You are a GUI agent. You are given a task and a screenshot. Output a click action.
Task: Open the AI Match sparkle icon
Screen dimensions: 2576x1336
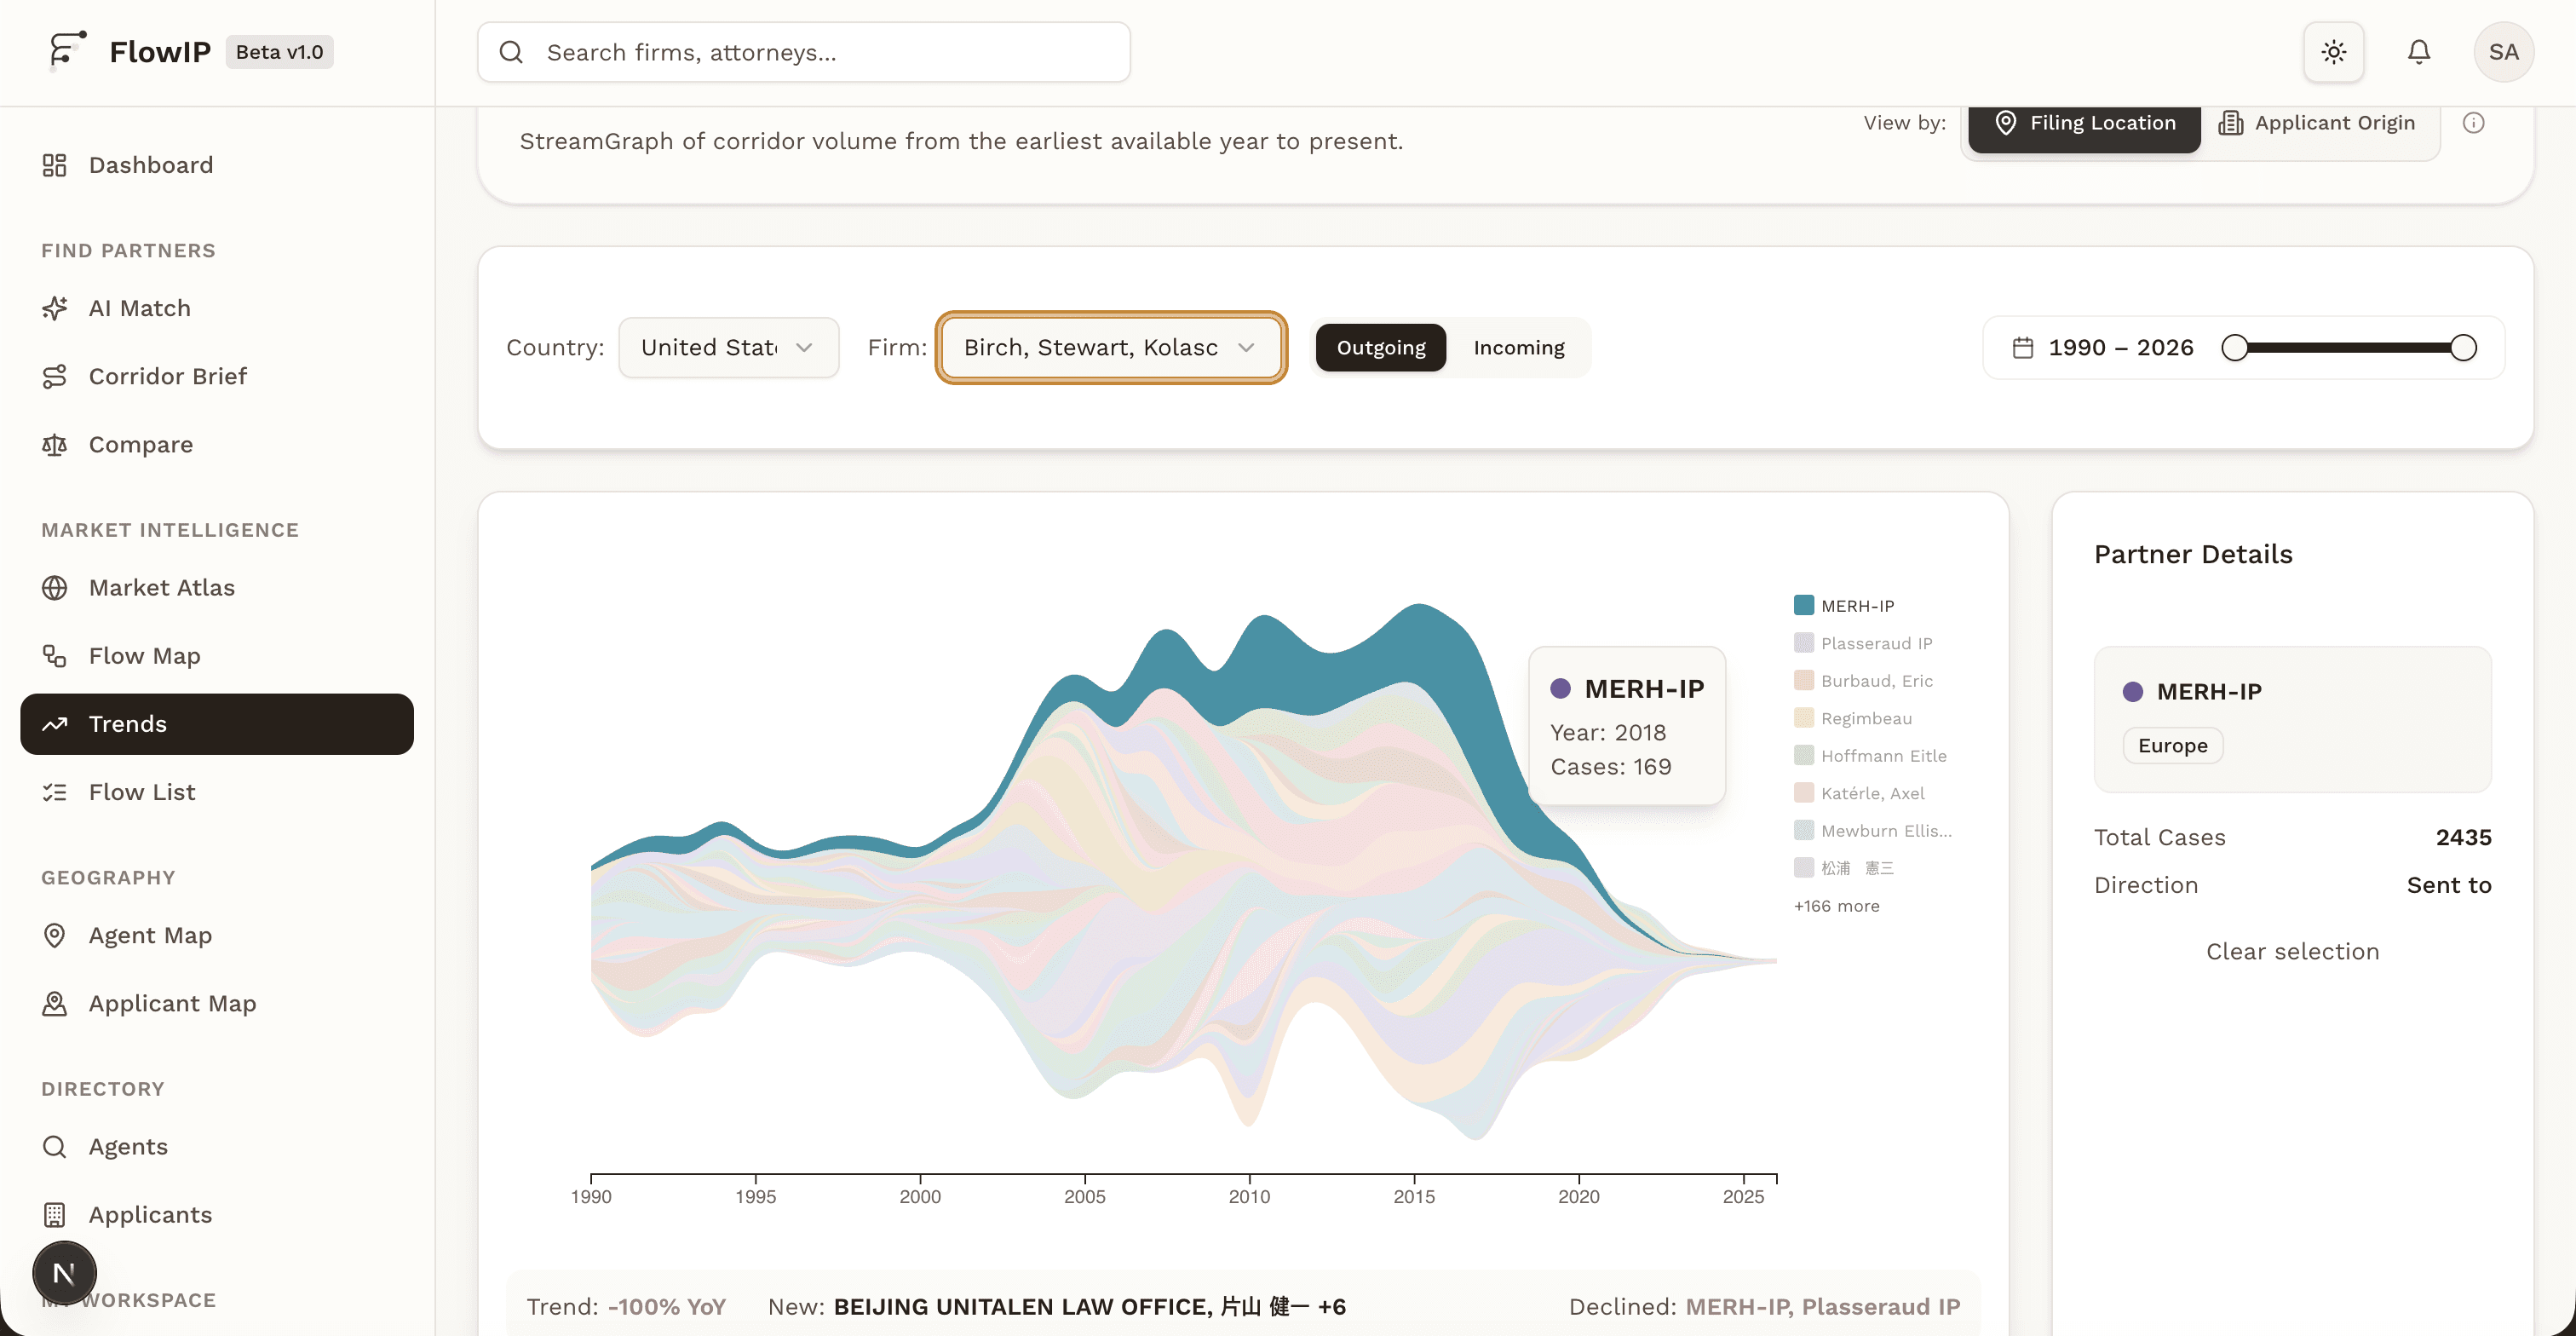(55, 308)
